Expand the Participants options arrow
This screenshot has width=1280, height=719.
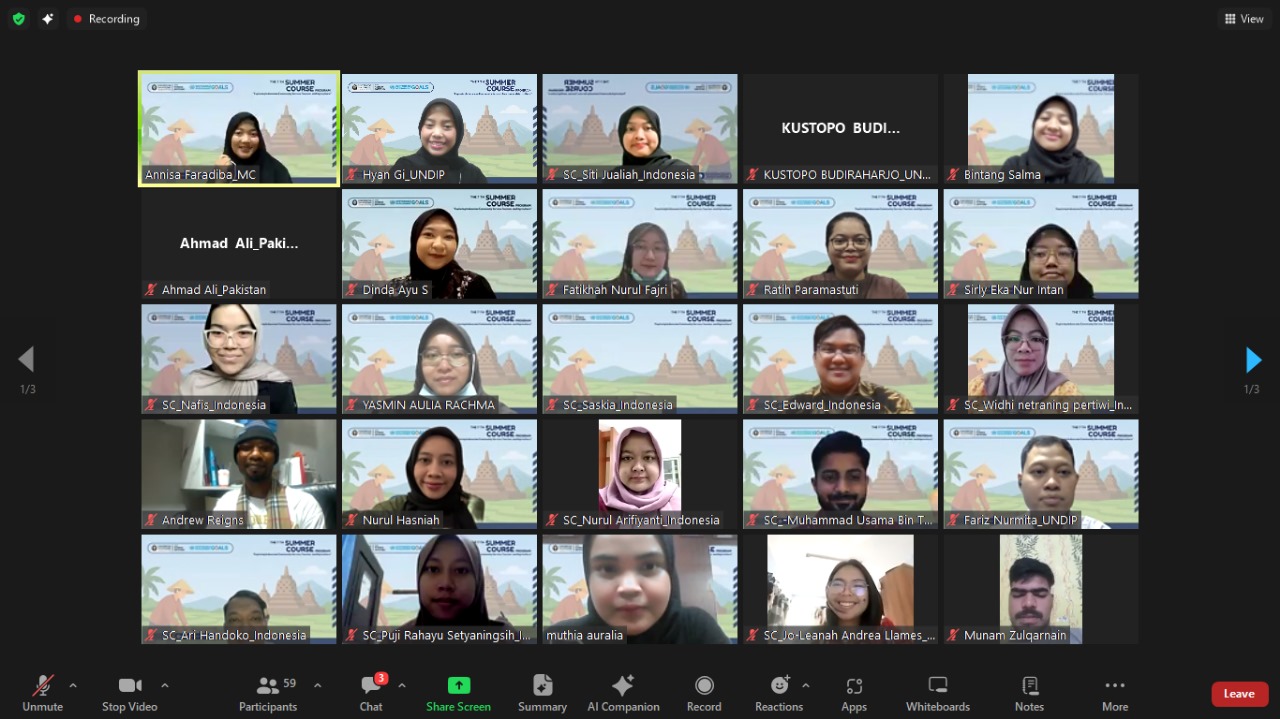tap(318, 686)
